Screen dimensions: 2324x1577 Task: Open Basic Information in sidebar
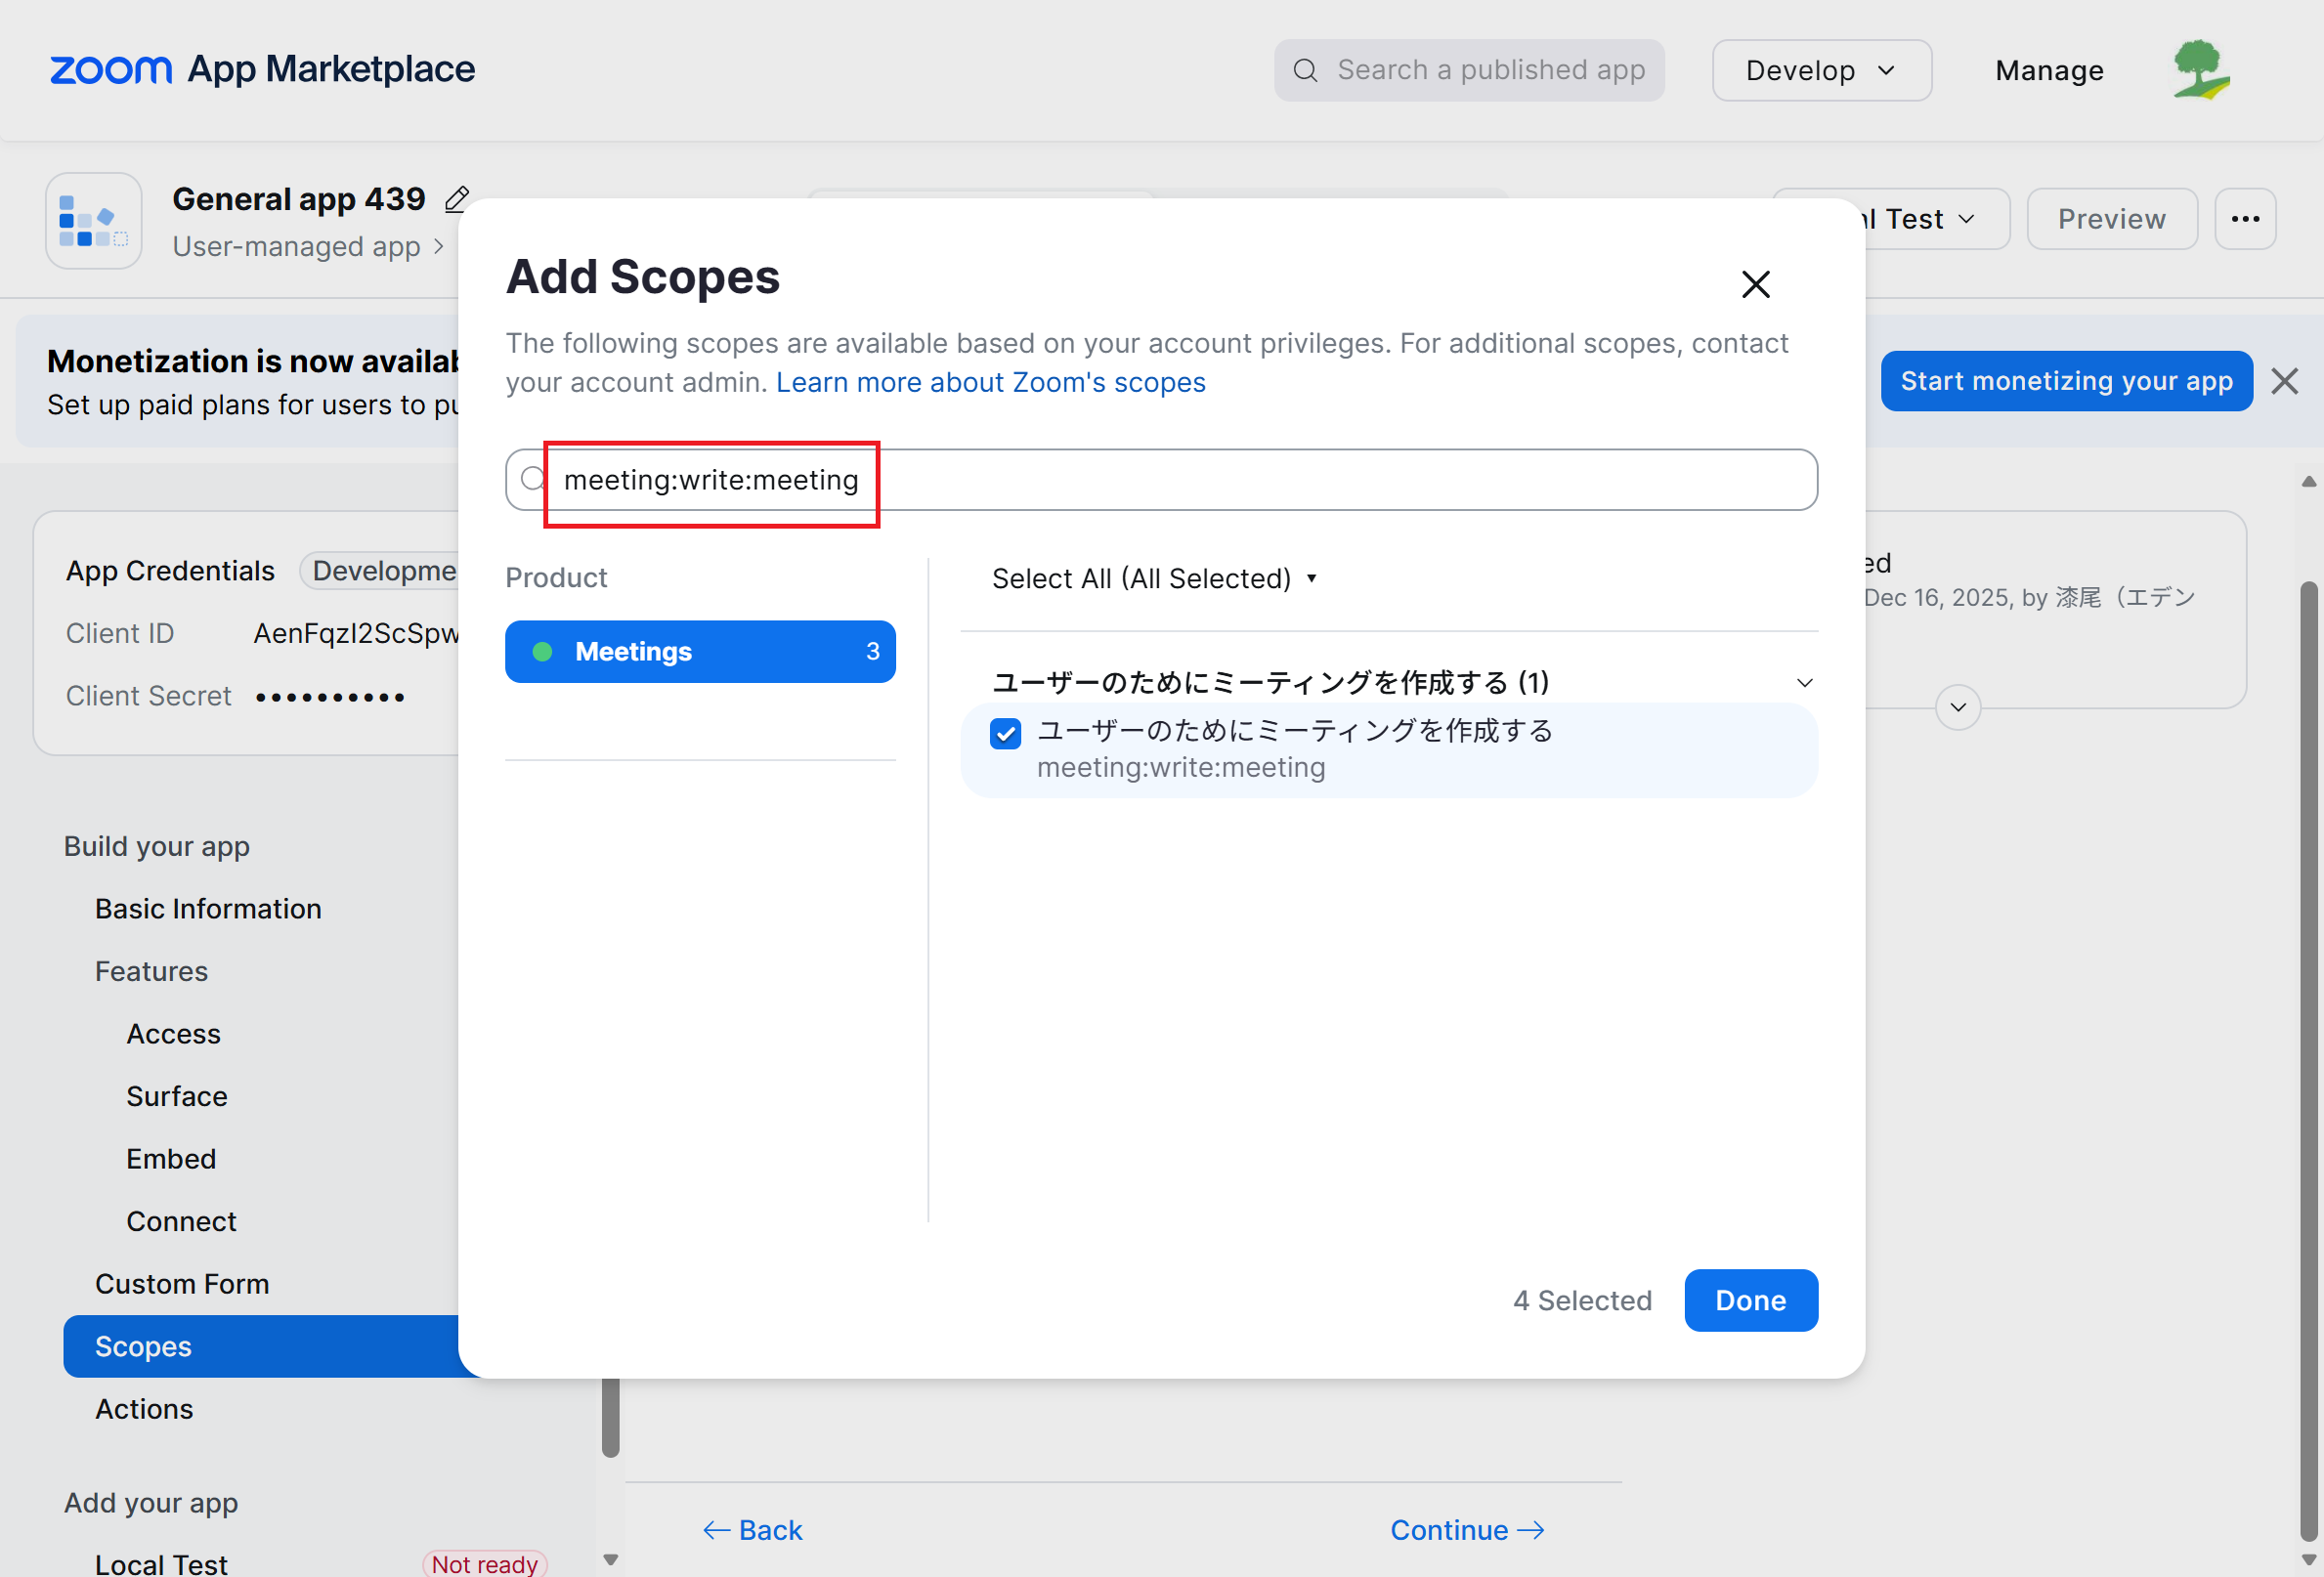(x=208, y=909)
